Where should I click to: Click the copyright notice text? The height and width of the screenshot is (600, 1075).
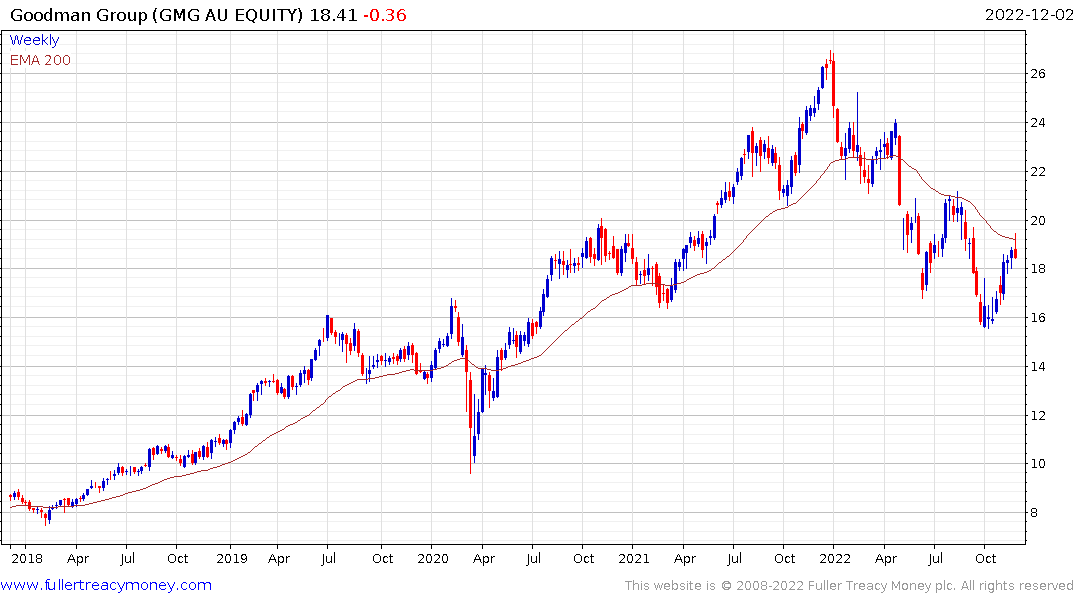pos(849,586)
